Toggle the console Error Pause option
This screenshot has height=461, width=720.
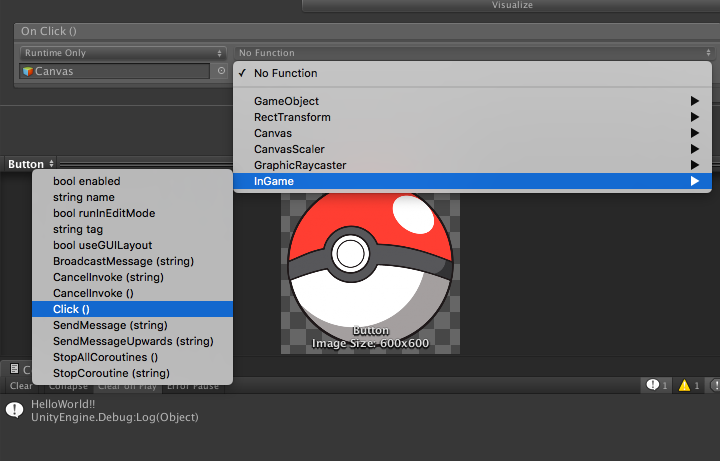[193, 386]
